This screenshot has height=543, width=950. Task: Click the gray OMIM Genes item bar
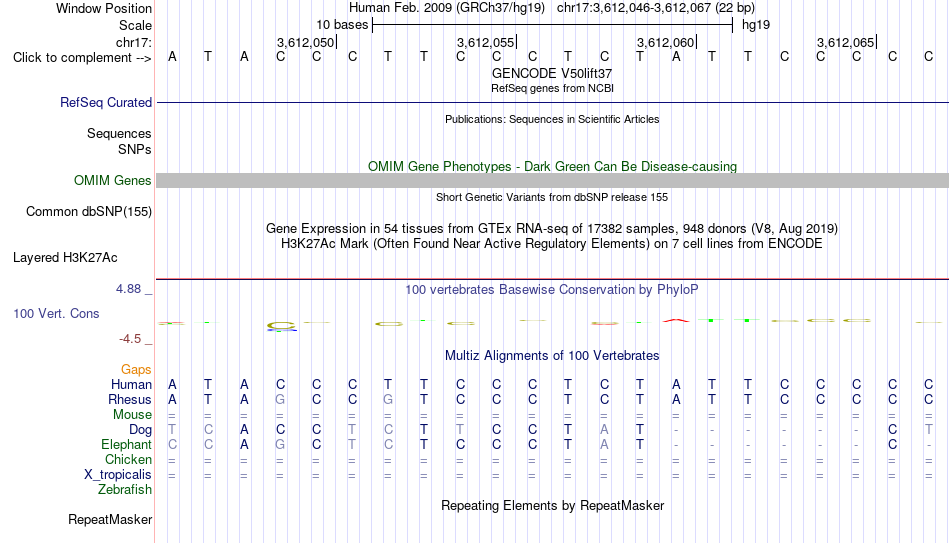tap(552, 181)
